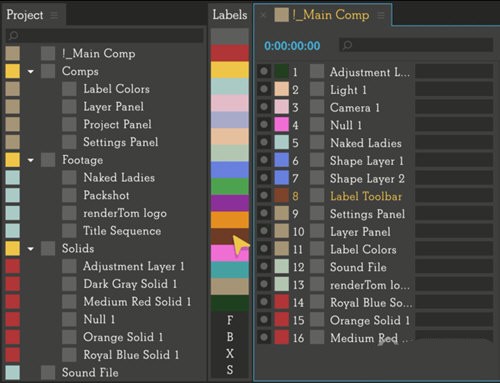Image resolution: width=500 pixels, height=383 pixels.
Task: Apply the orange label color in Labels panel
Action: [230, 220]
